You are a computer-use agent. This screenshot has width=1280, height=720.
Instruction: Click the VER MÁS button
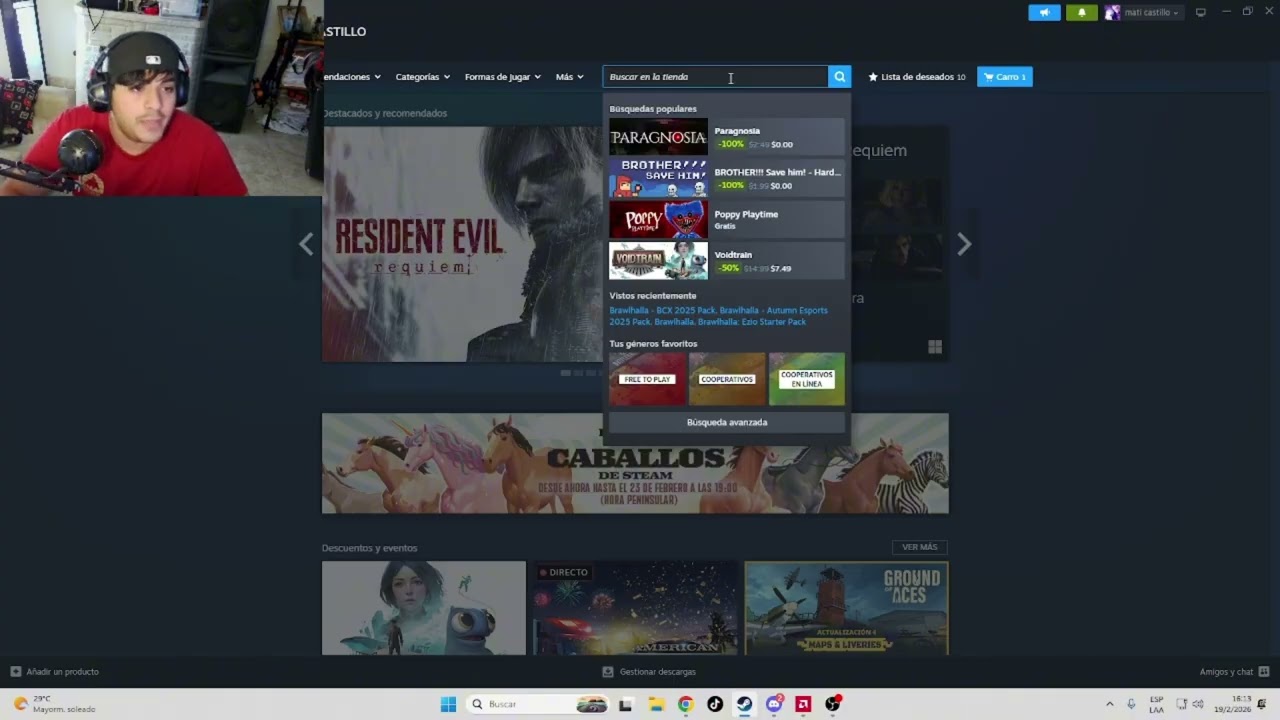(919, 547)
